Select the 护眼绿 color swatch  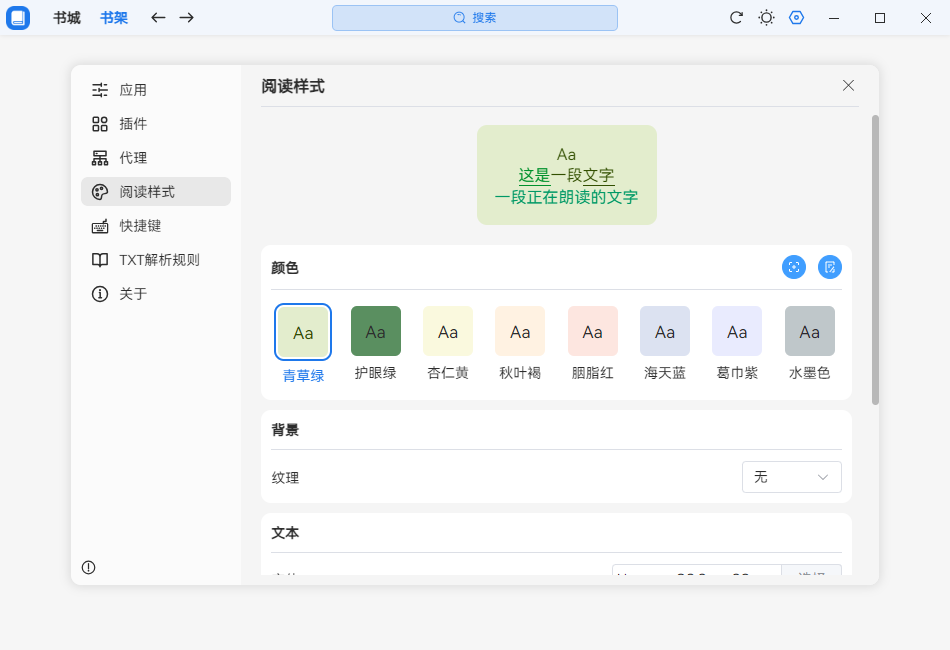376,331
